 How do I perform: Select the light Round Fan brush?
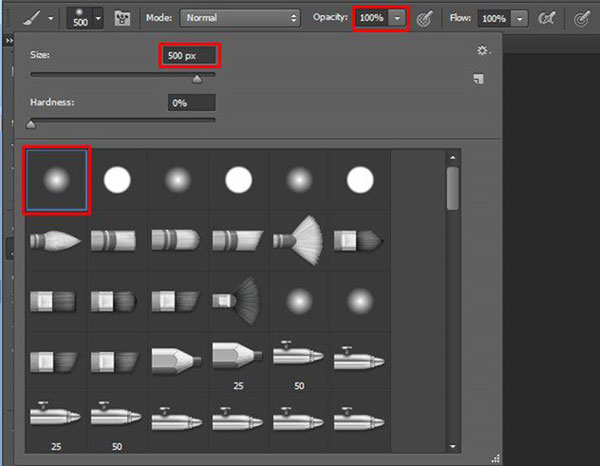[x=298, y=240]
